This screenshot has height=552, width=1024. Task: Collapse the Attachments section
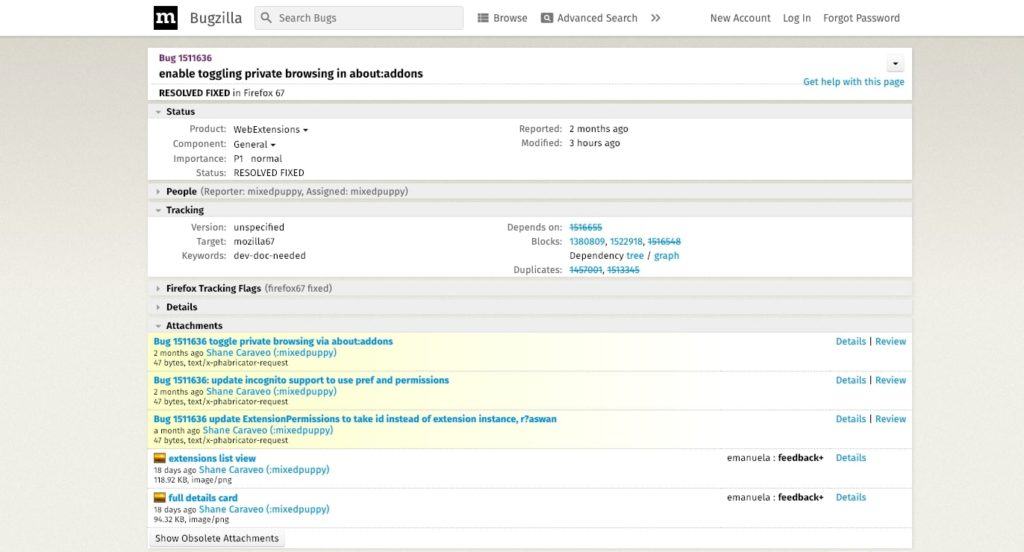(x=158, y=325)
